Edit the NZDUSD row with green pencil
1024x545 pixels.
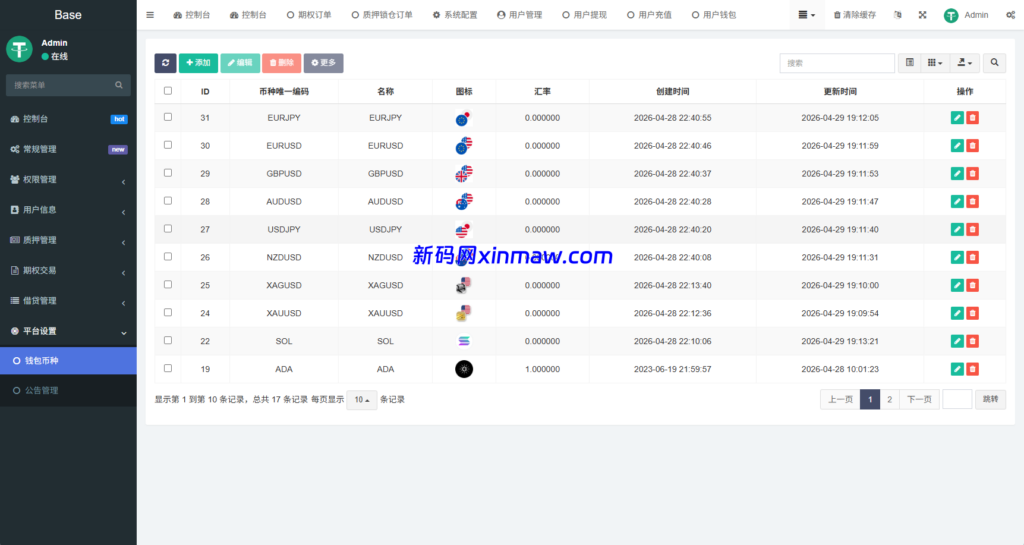click(957, 257)
